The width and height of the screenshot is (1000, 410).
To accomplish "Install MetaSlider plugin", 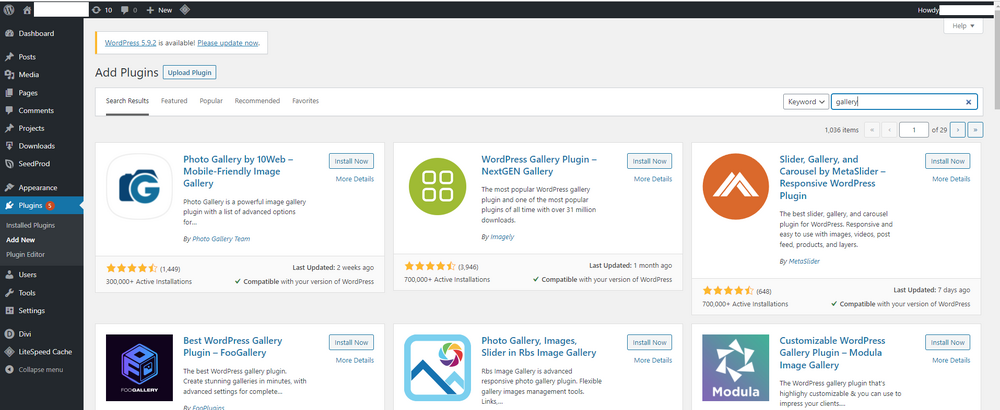I will click(948, 161).
